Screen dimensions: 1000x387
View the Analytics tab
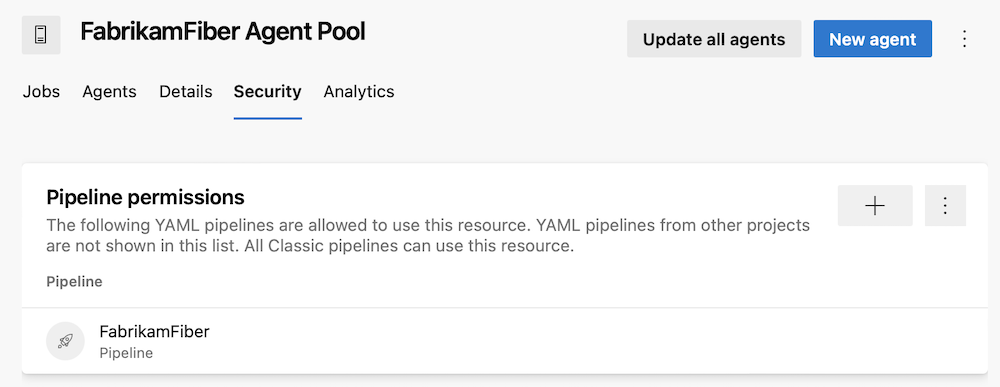[359, 92]
